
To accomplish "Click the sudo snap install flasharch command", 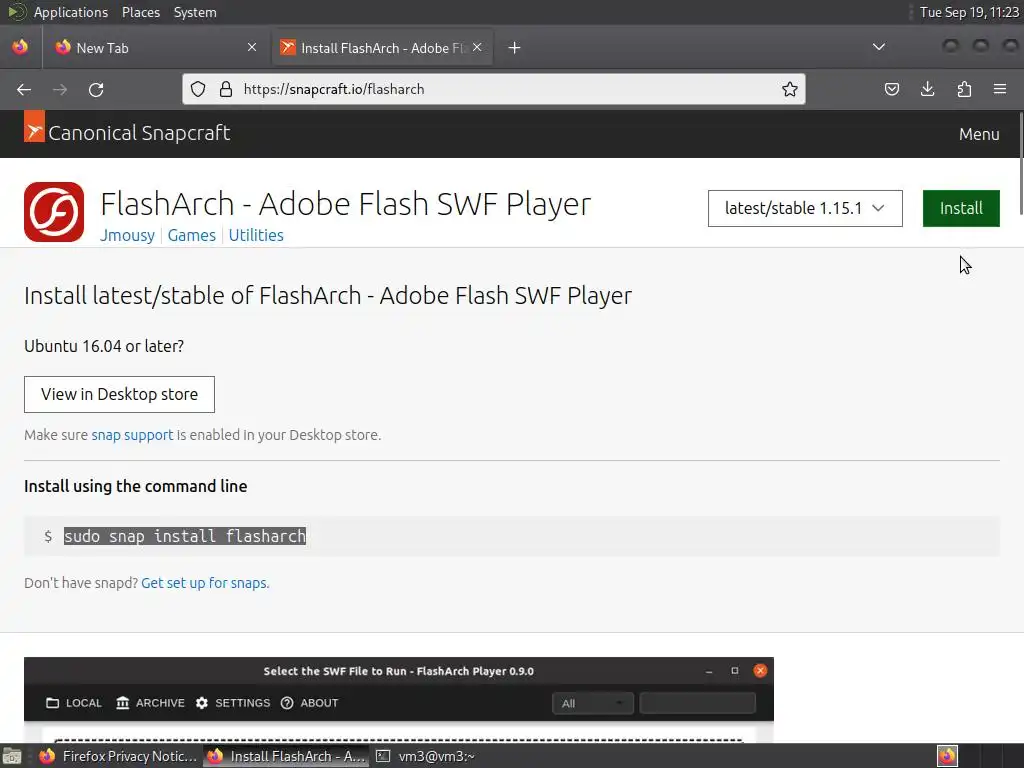I will [185, 536].
